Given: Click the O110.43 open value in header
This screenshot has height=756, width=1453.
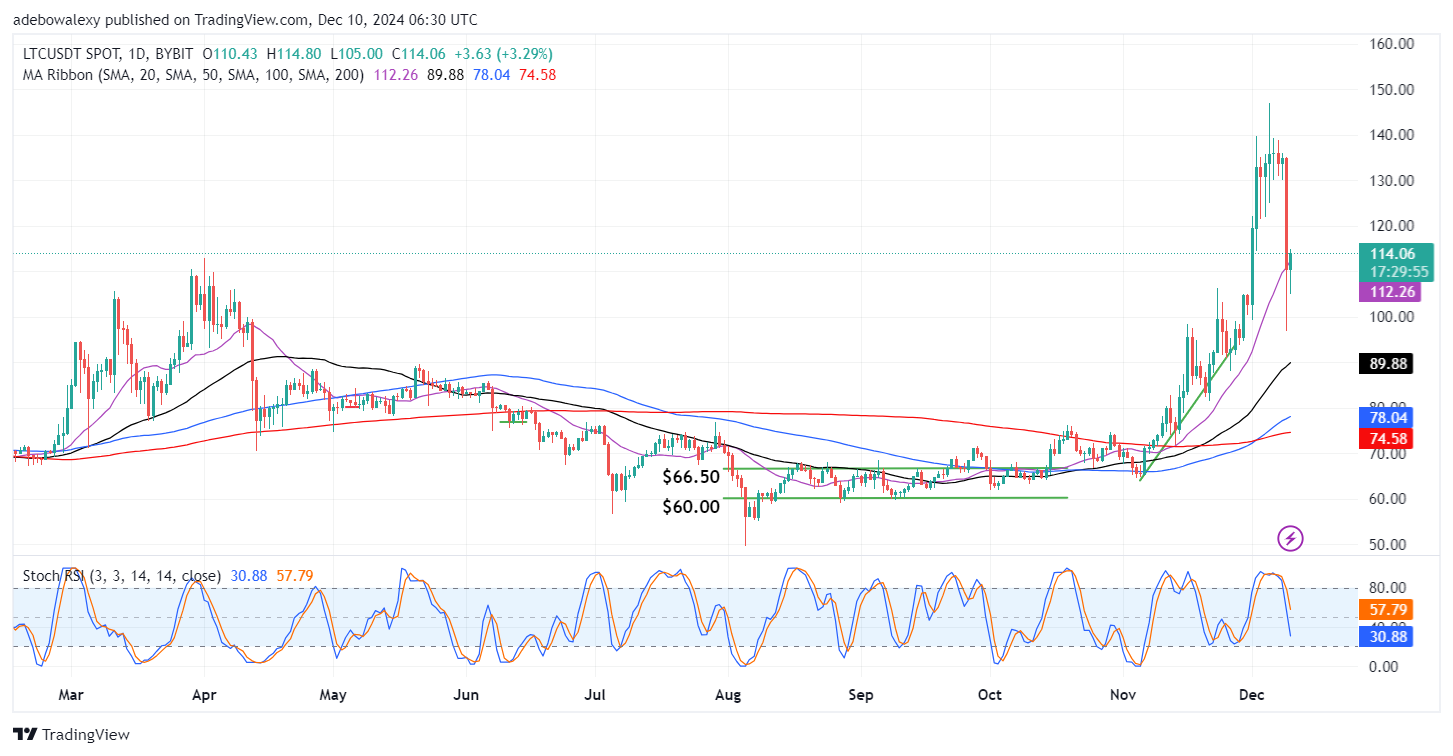Looking at the screenshot, I should (x=228, y=53).
